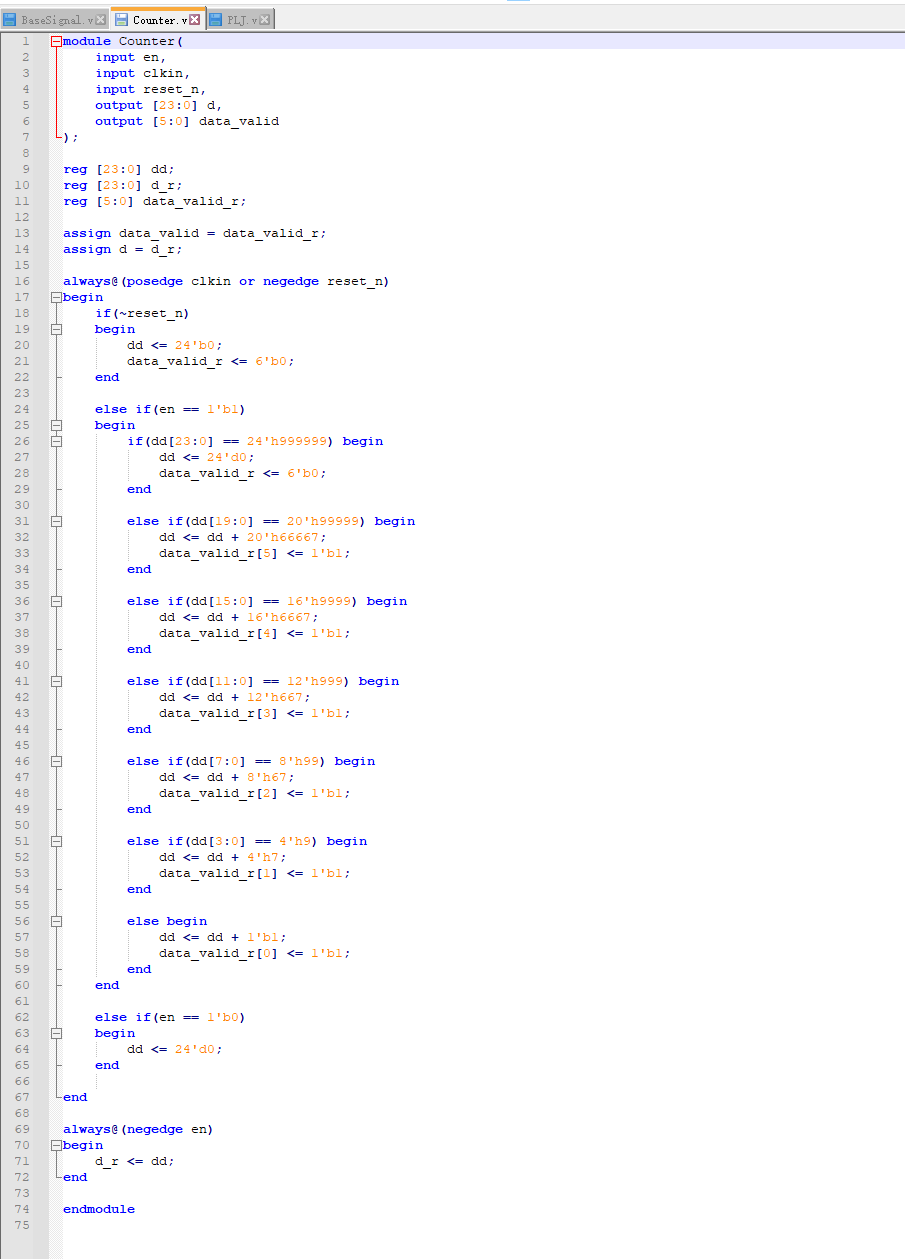Screen dimensions: 905x1259
Task: Click 'dd <= dd + 4'h7;' line
Action: 223,857
